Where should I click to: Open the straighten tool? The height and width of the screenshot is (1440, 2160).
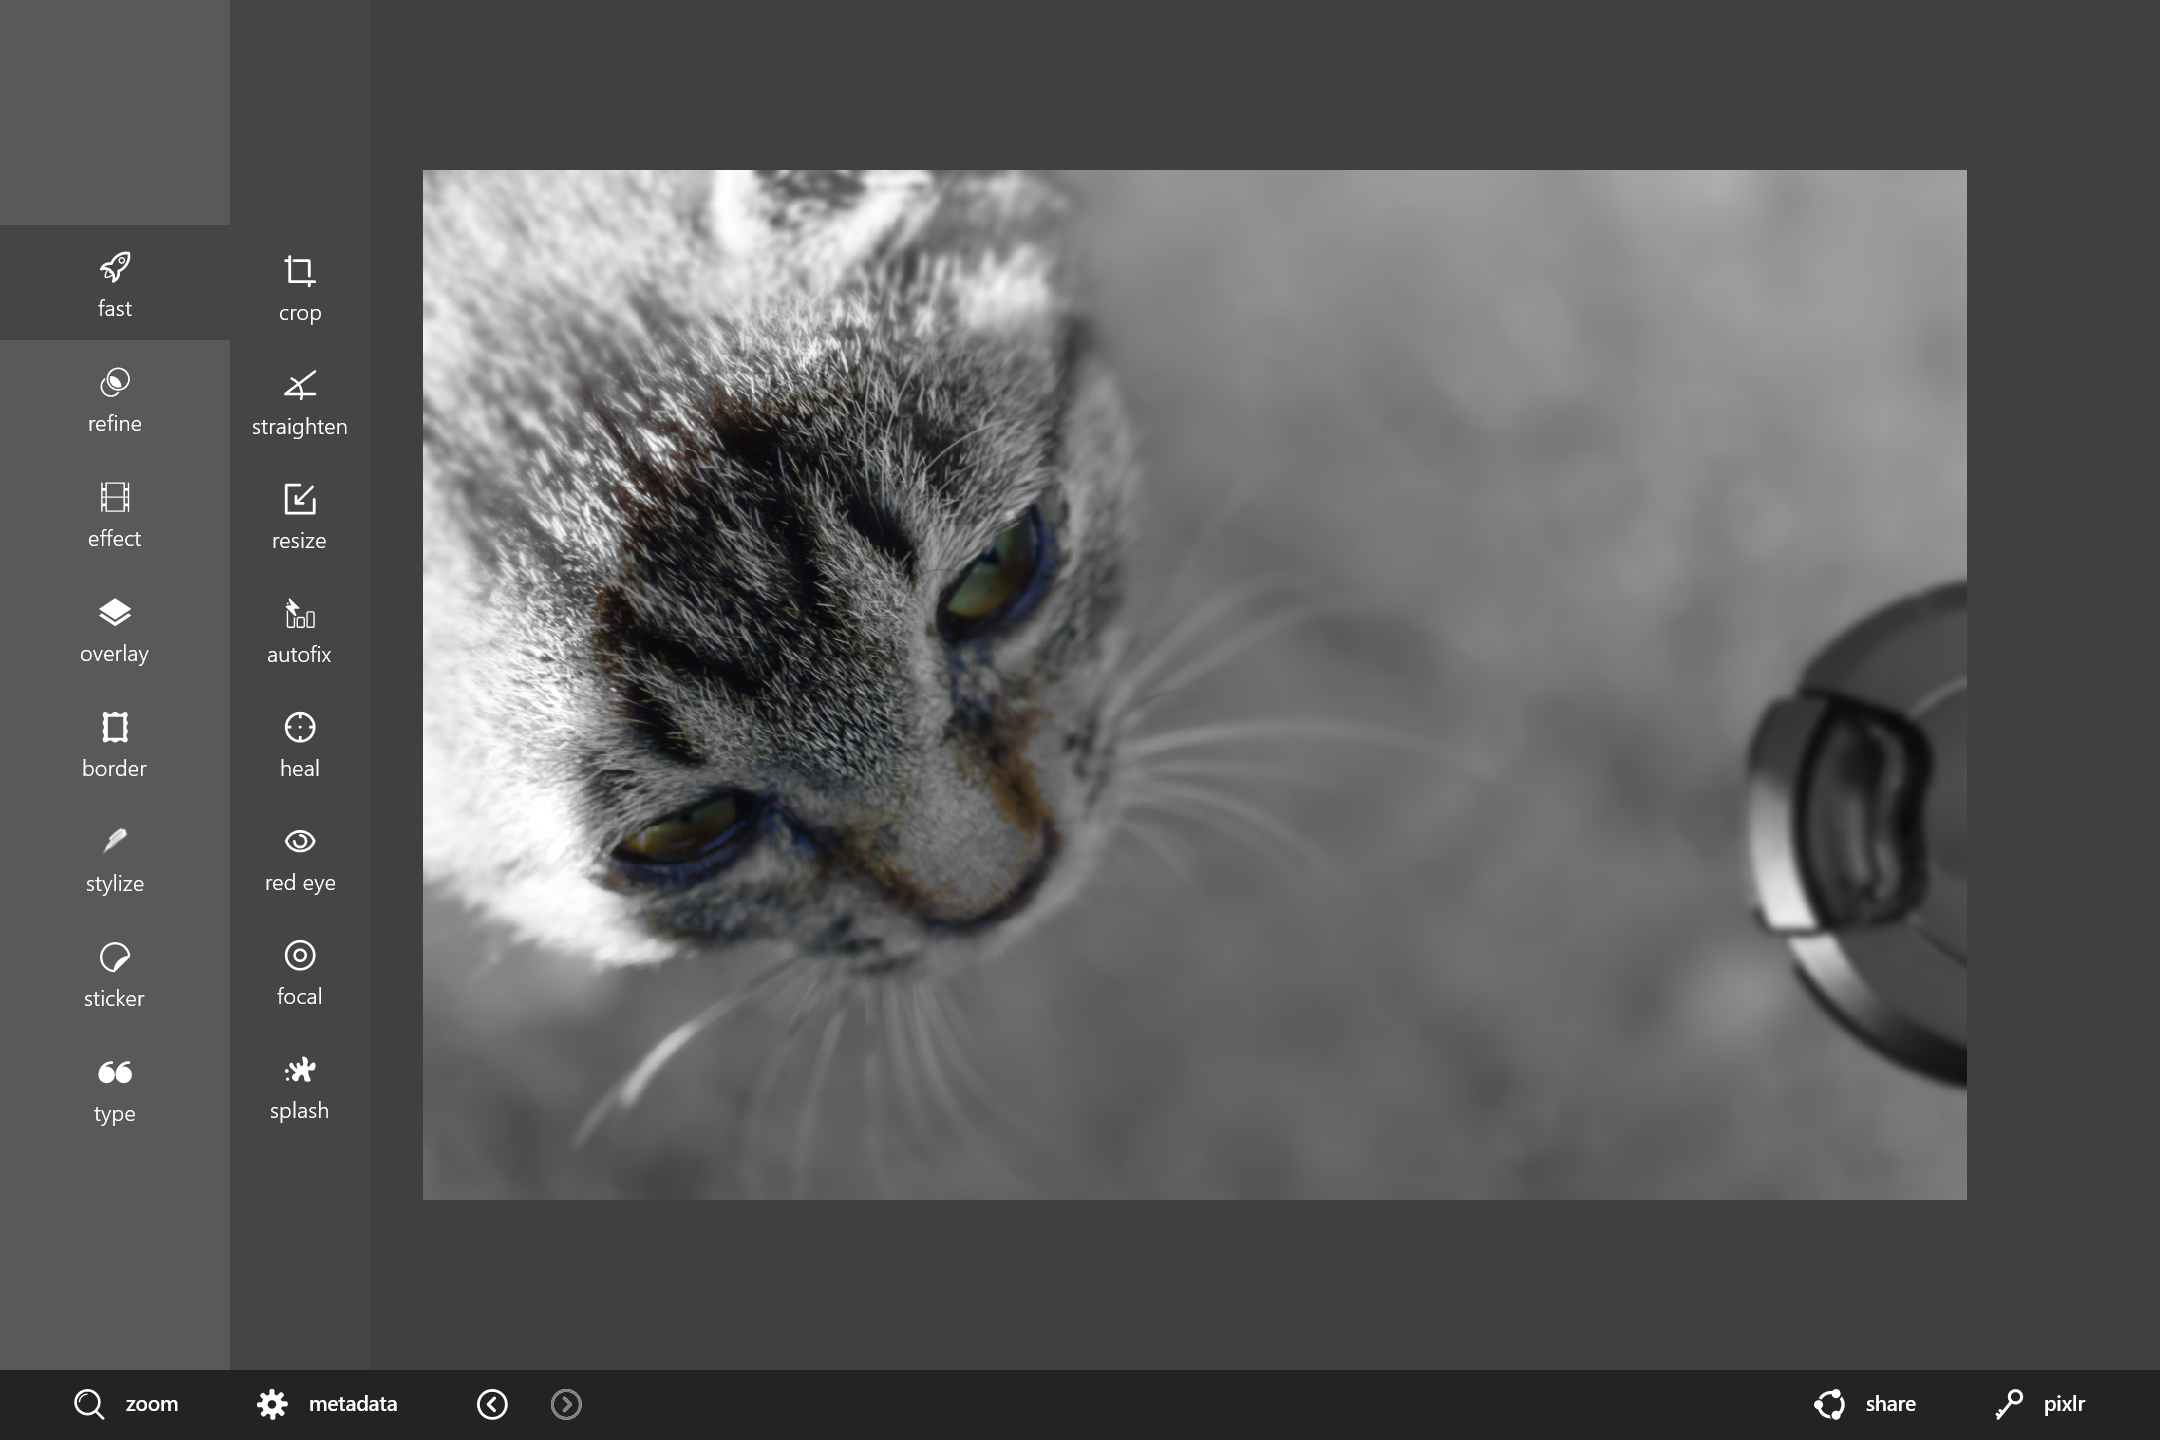299,402
